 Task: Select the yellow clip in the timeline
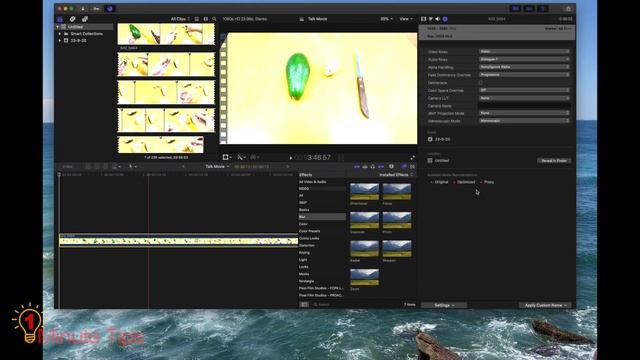pos(179,241)
